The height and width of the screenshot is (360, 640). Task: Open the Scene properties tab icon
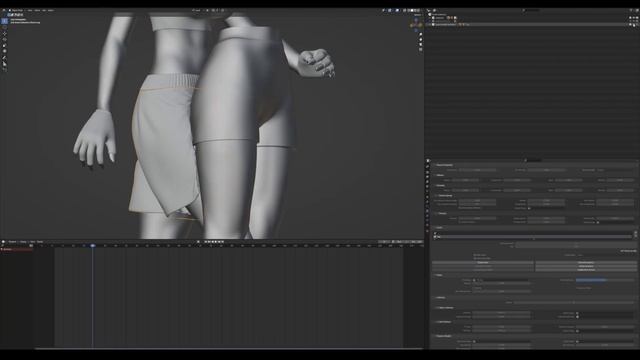pyautogui.click(x=427, y=186)
